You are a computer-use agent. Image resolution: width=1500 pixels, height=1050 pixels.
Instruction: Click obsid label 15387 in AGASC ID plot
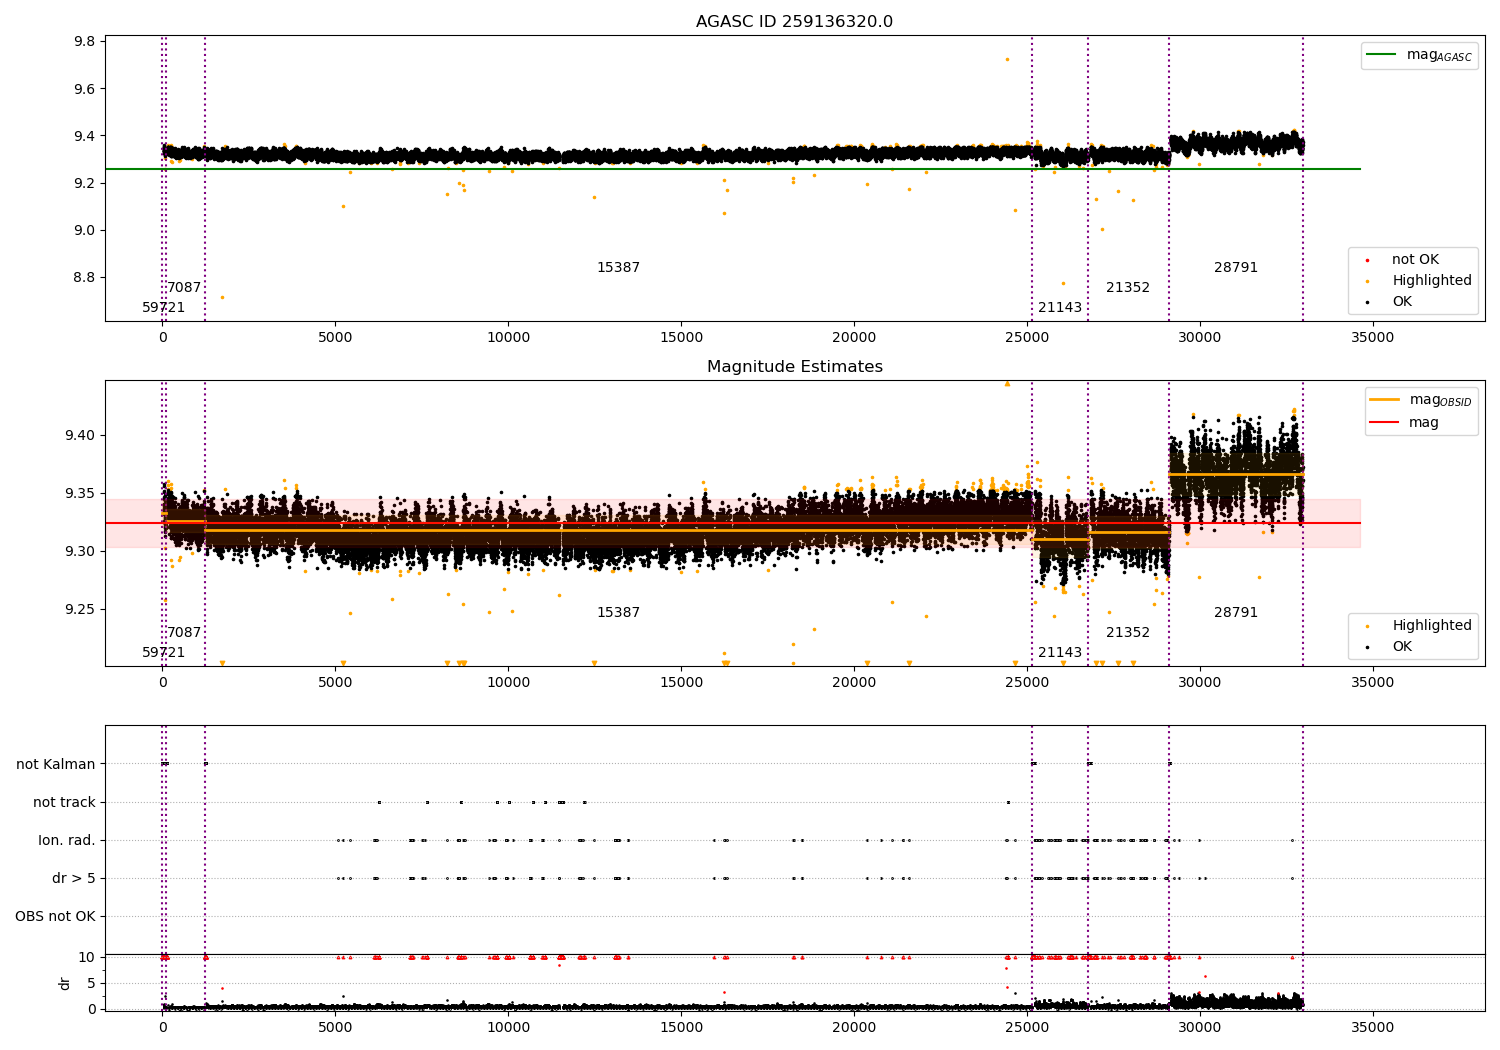click(x=618, y=268)
